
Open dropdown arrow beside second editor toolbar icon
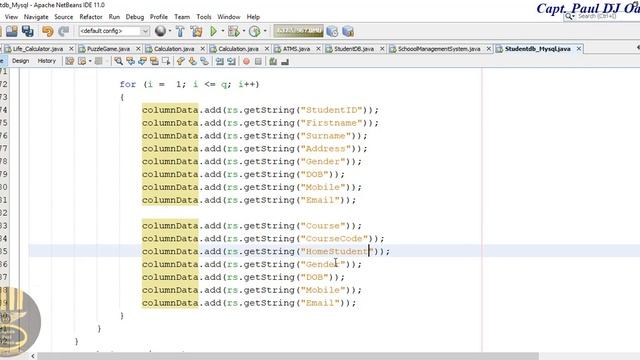pyautogui.click(x=90, y=61)
